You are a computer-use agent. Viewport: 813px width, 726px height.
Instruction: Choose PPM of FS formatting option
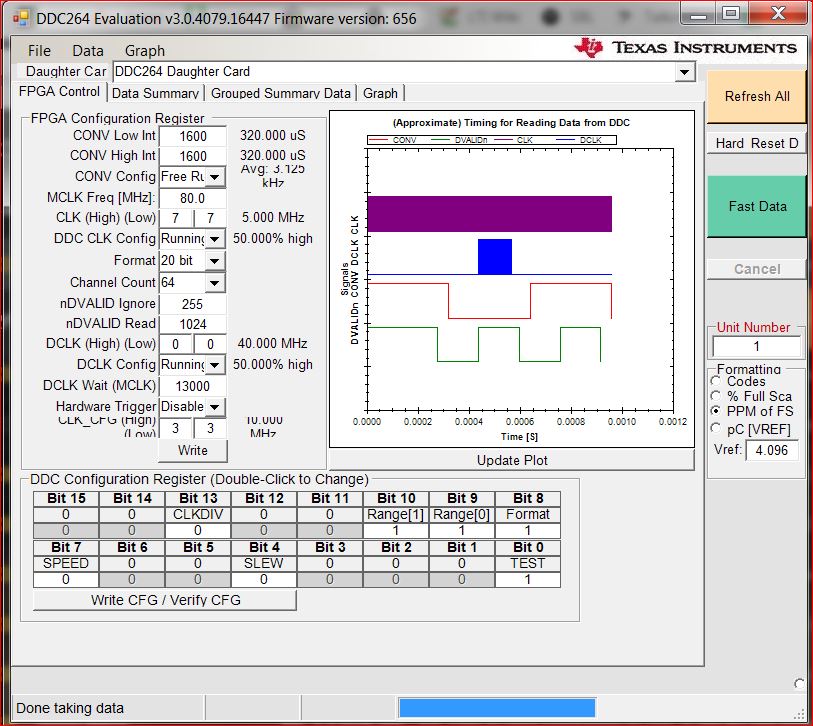(716, 411)
